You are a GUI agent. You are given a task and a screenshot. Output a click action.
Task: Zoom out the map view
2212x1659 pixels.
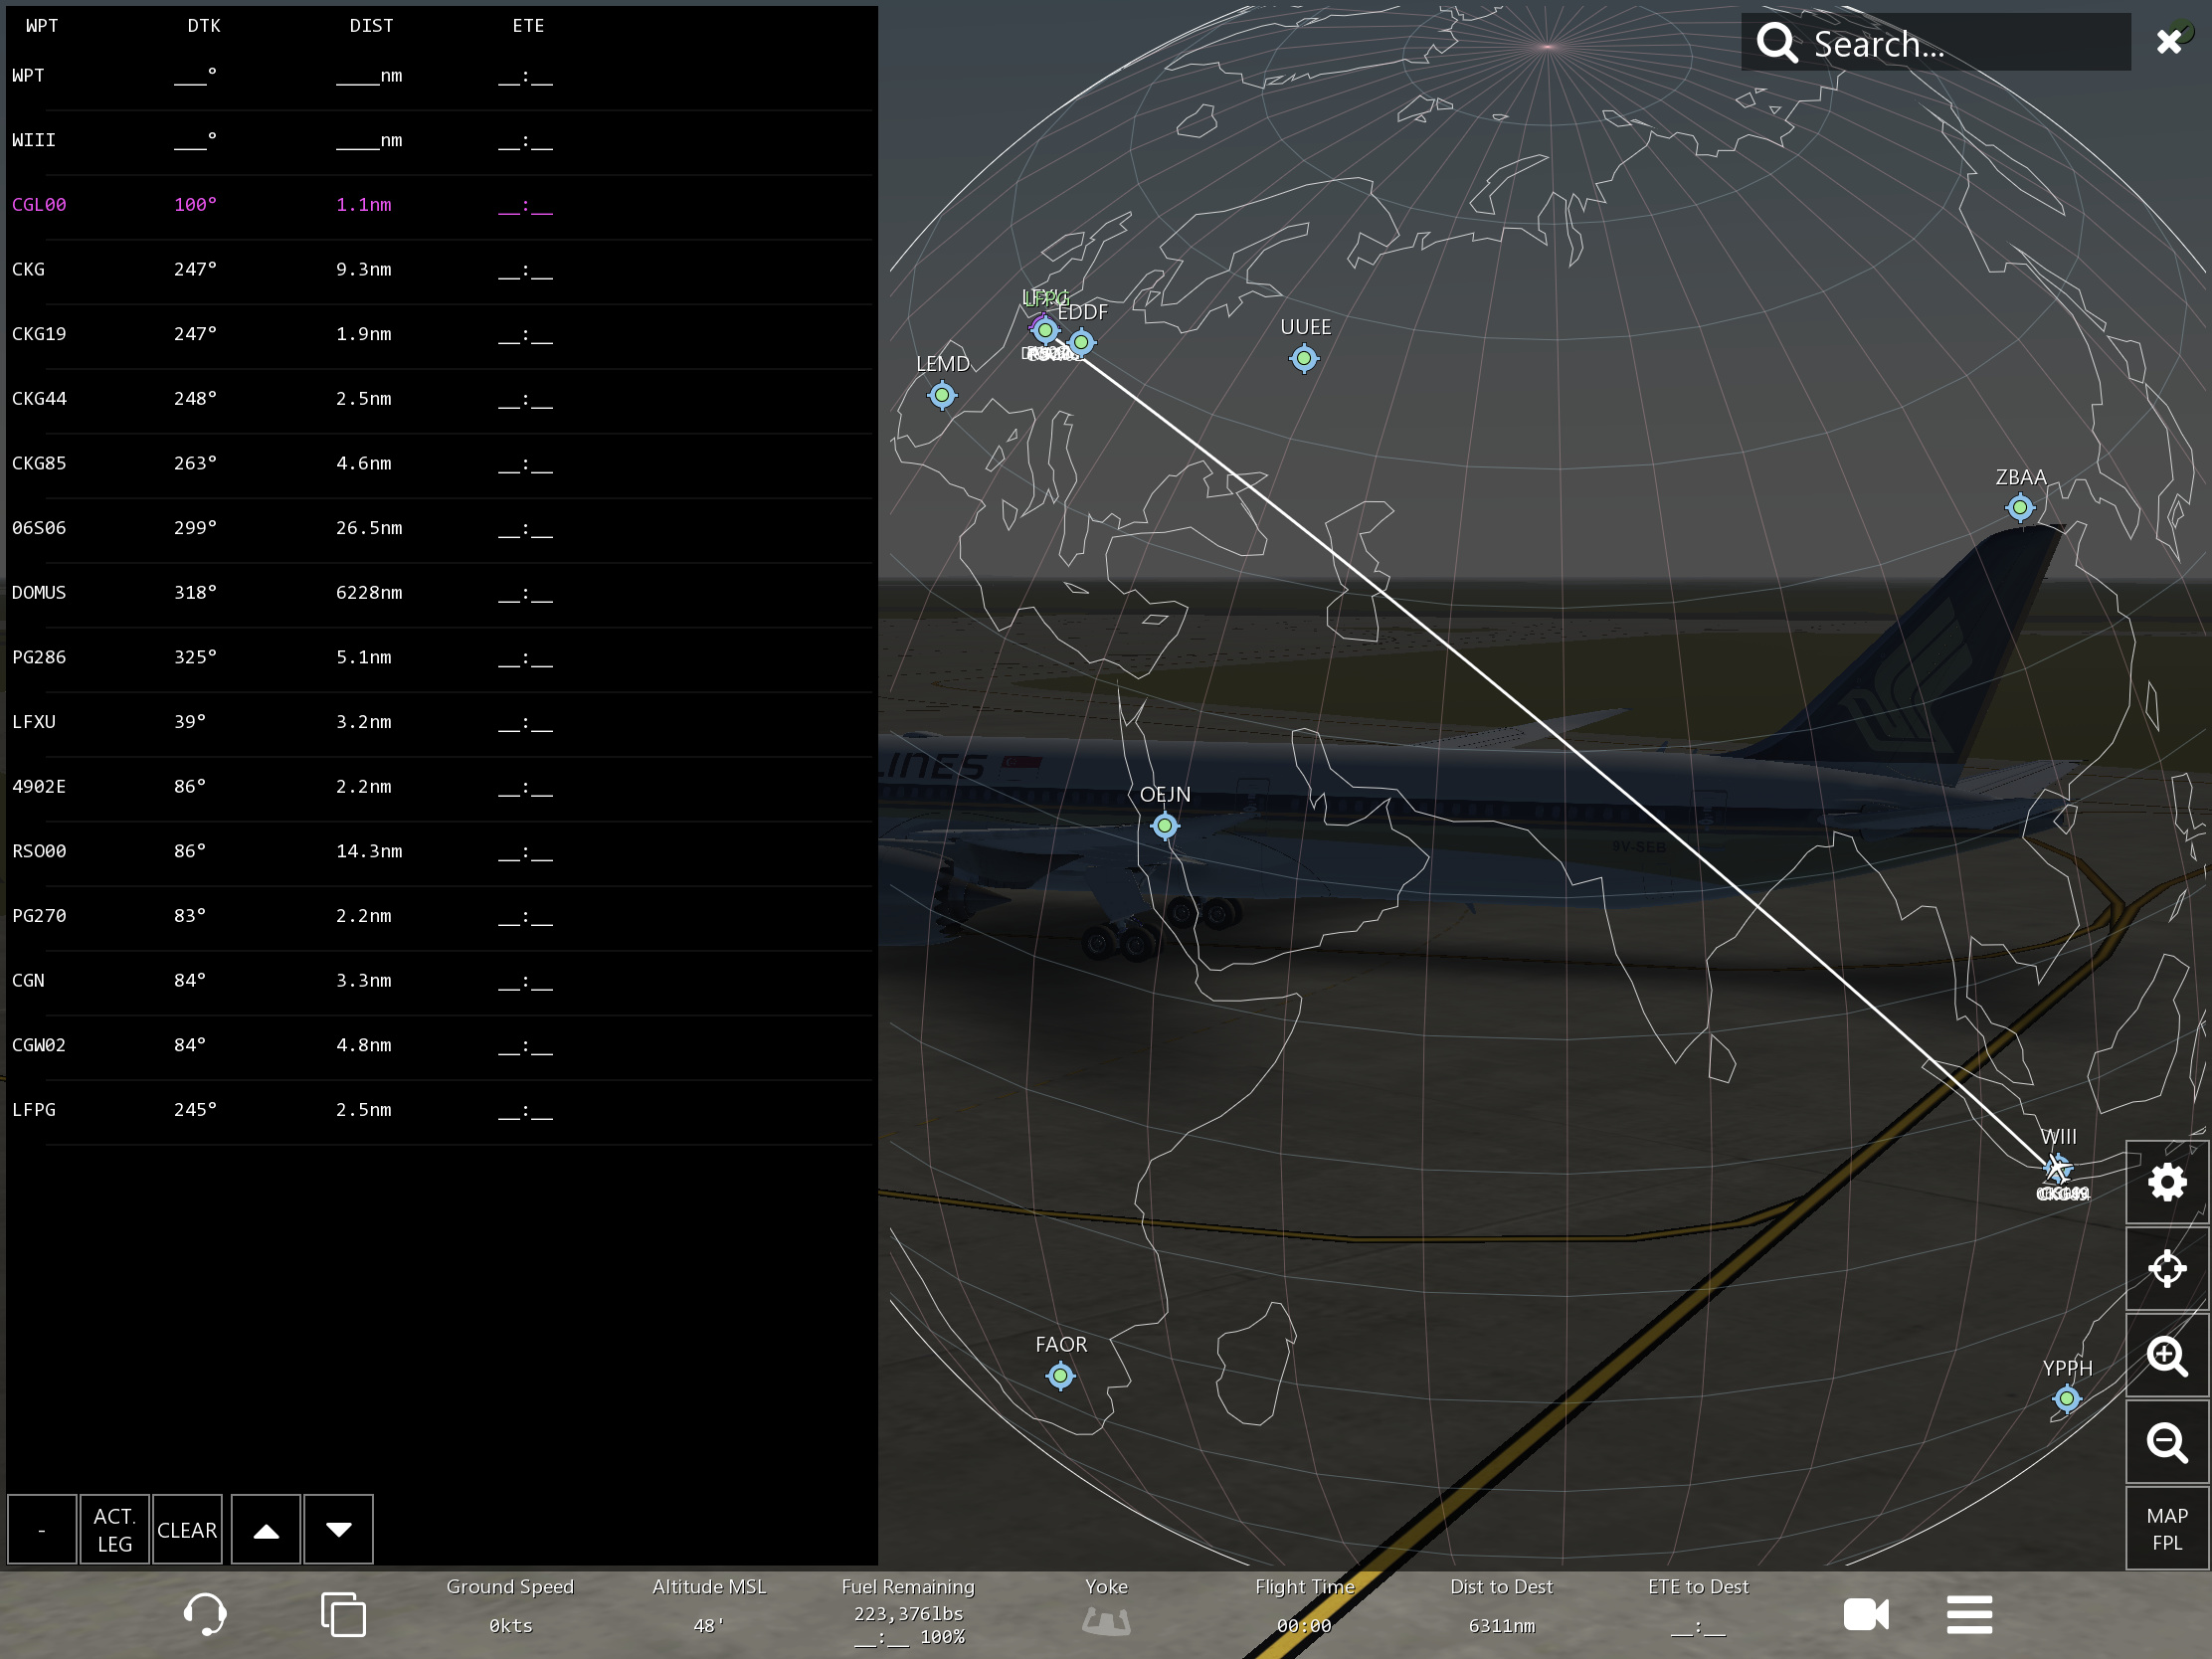click(x=2166, y=1442)
